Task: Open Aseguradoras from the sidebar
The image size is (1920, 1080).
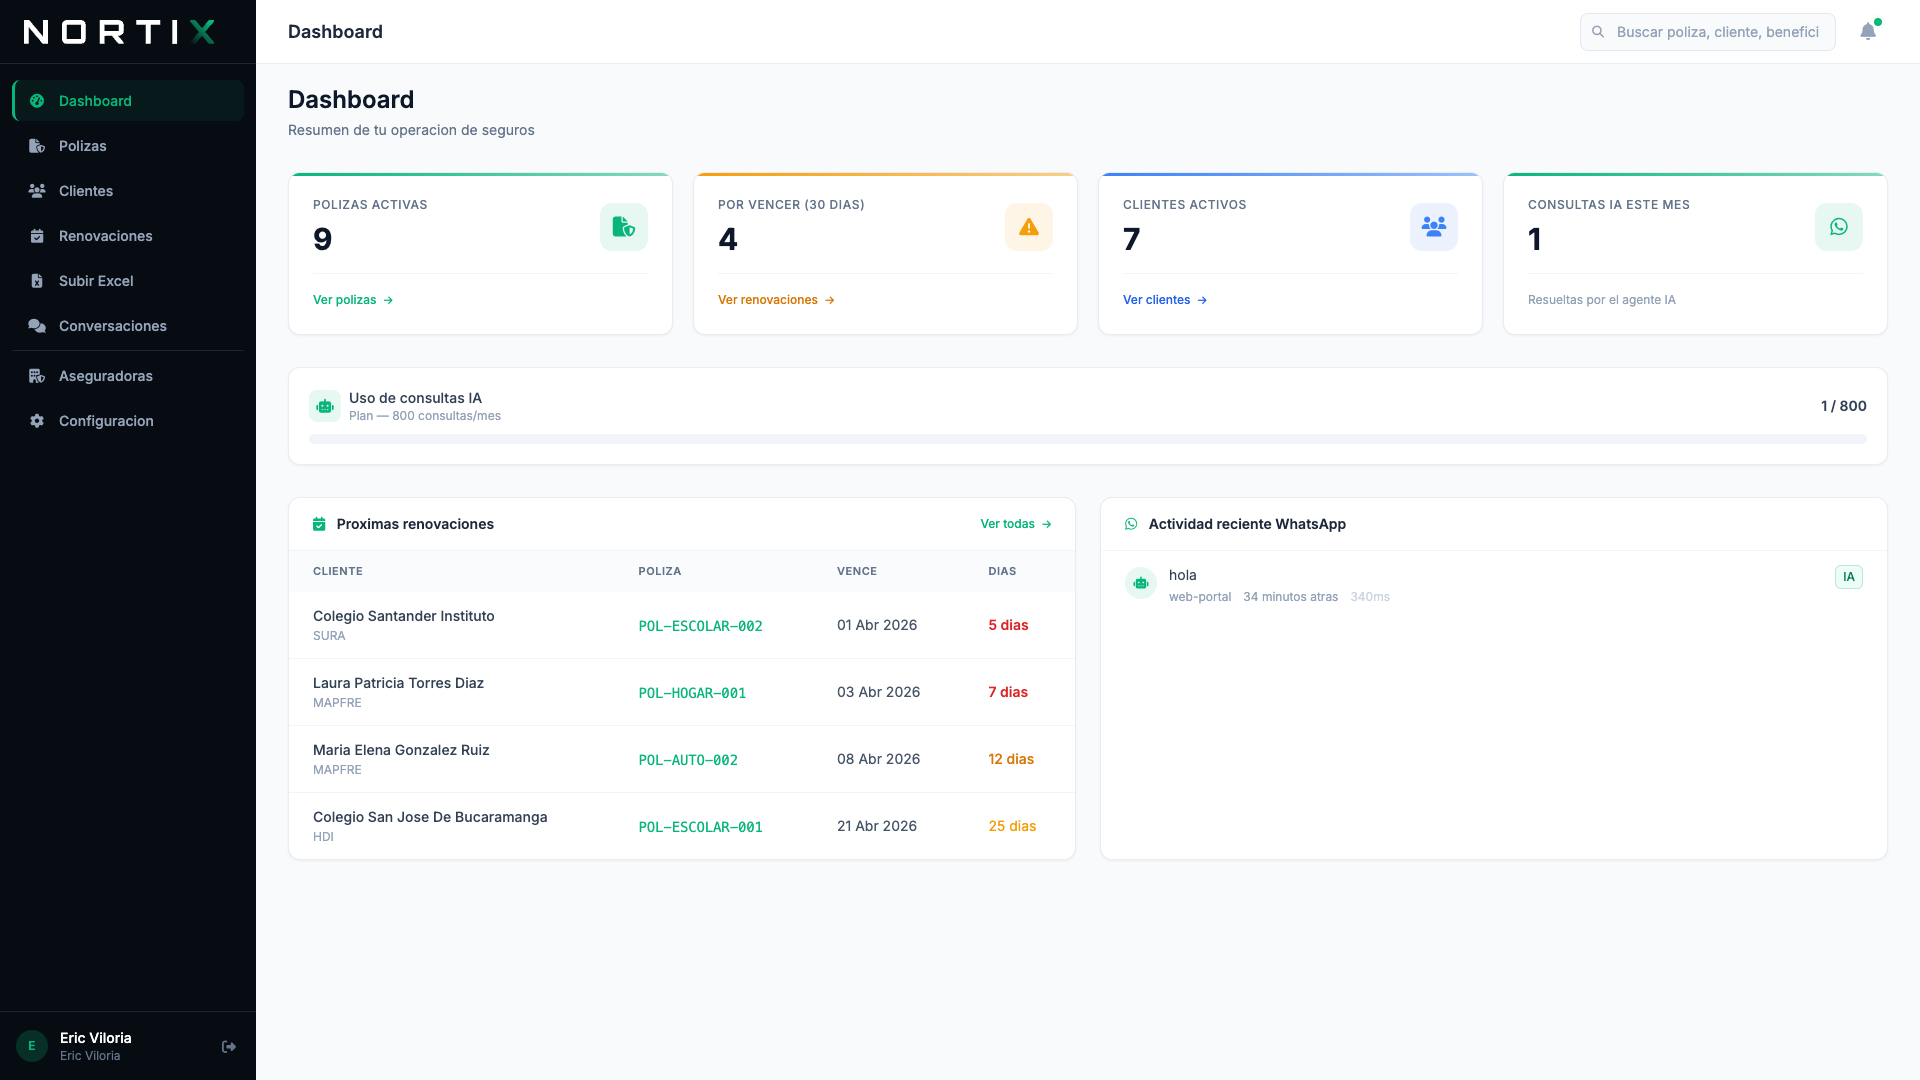Action: [x=105, y=375]
